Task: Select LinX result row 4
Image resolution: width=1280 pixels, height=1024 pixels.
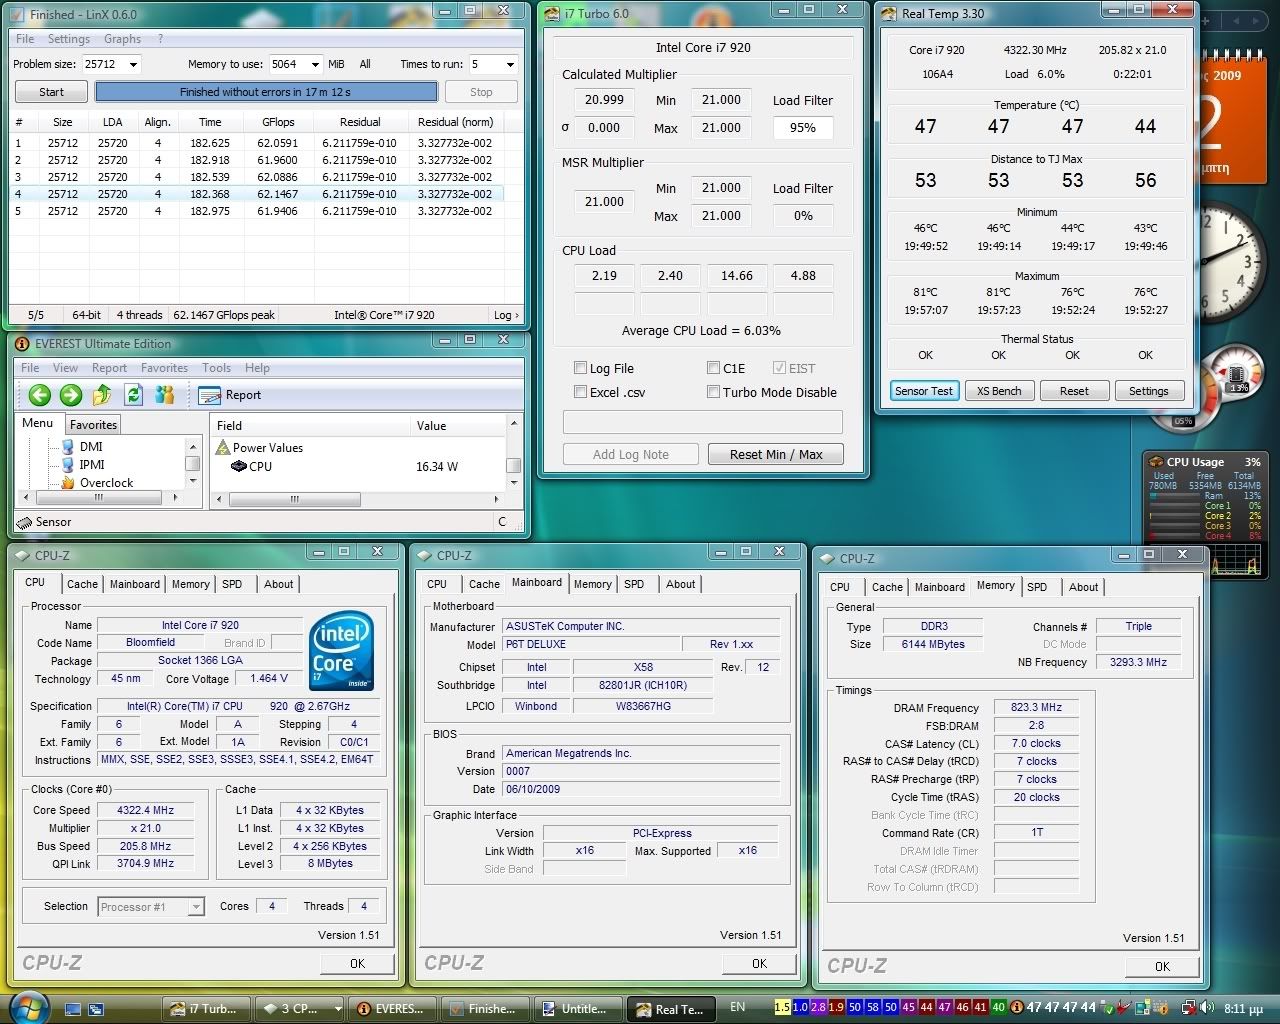Action: click(257, 194)
